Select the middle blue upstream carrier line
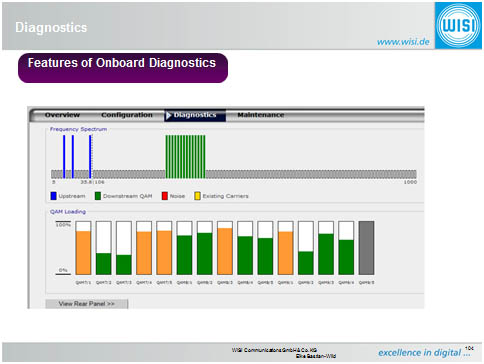Screen dimensions: 484x364 pos(73,157)
